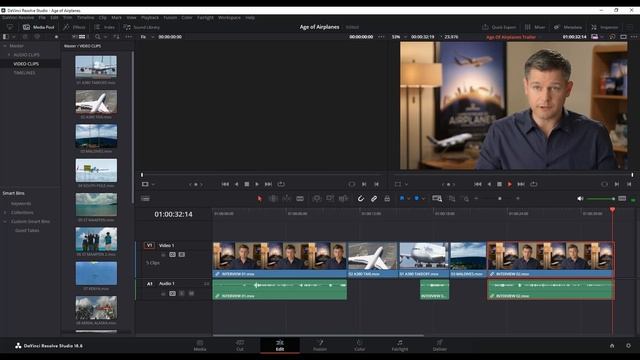Screen dimensions: 640x360
Task: Open the Index panel
Action: (104, 27)
